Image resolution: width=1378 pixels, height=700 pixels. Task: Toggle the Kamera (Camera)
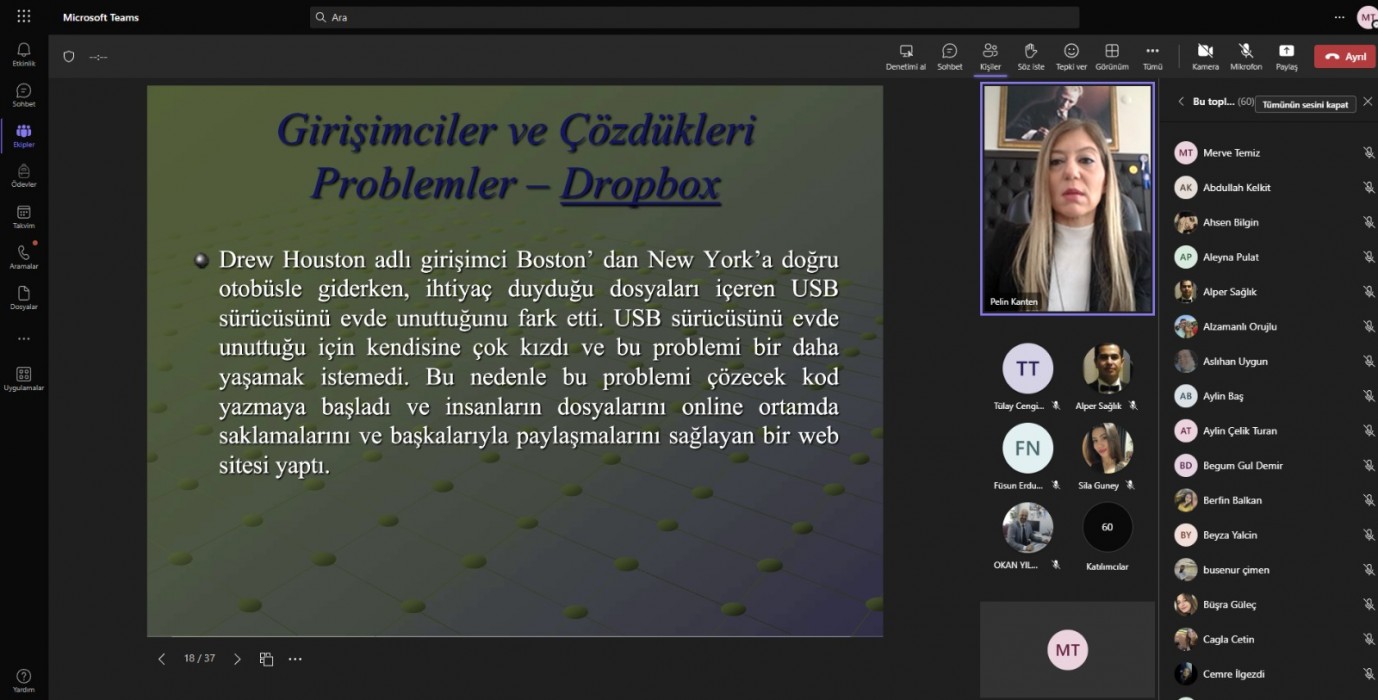tap(1205, 57)
